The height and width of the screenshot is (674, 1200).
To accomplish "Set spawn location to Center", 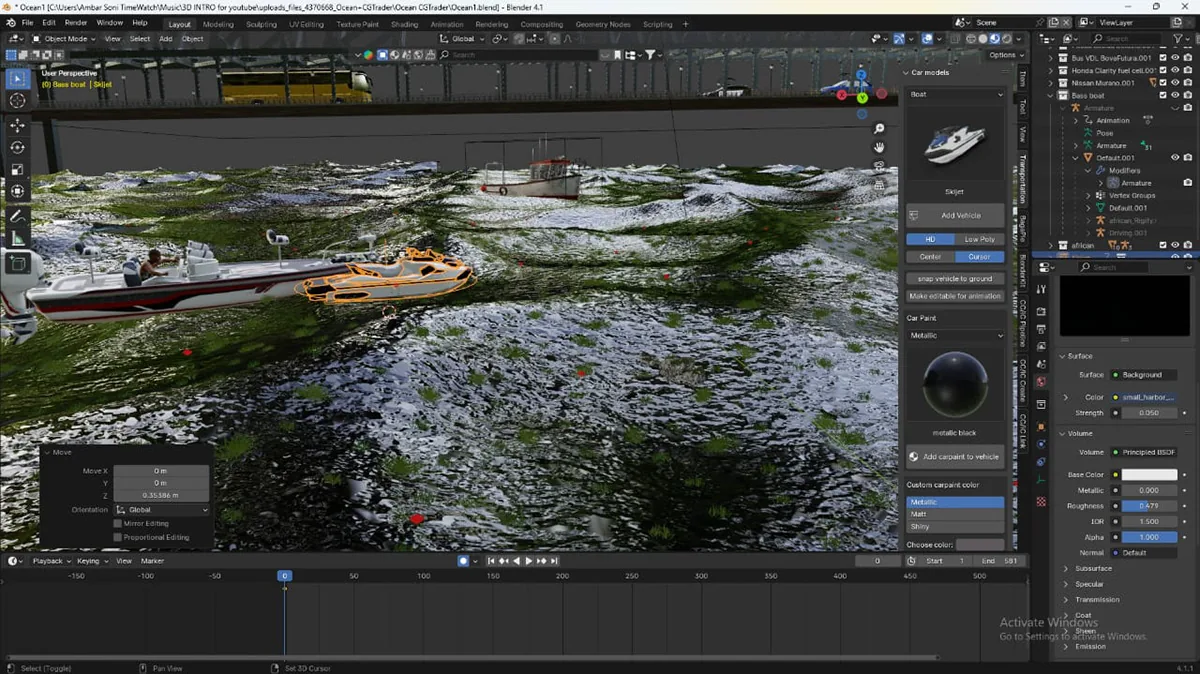I will point(930,257).
